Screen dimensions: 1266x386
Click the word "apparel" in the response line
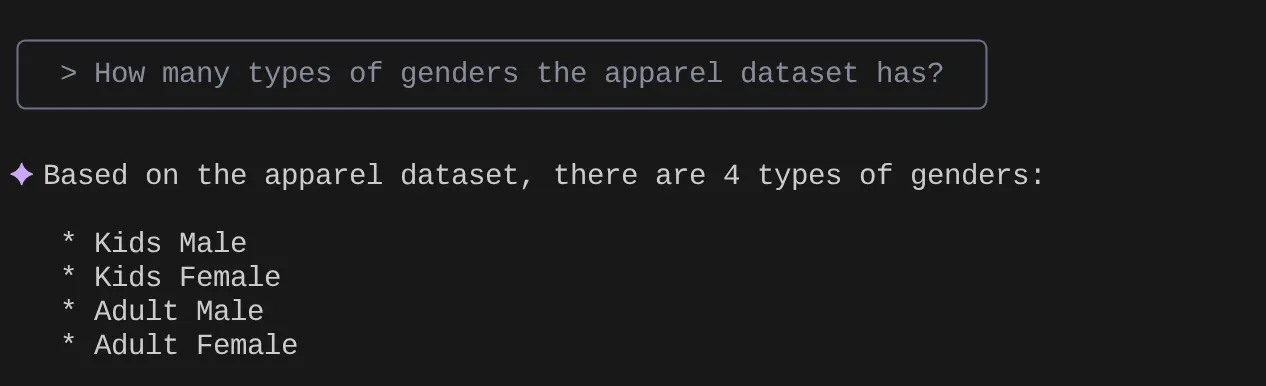pyautogui.click(x=323, y=177)
